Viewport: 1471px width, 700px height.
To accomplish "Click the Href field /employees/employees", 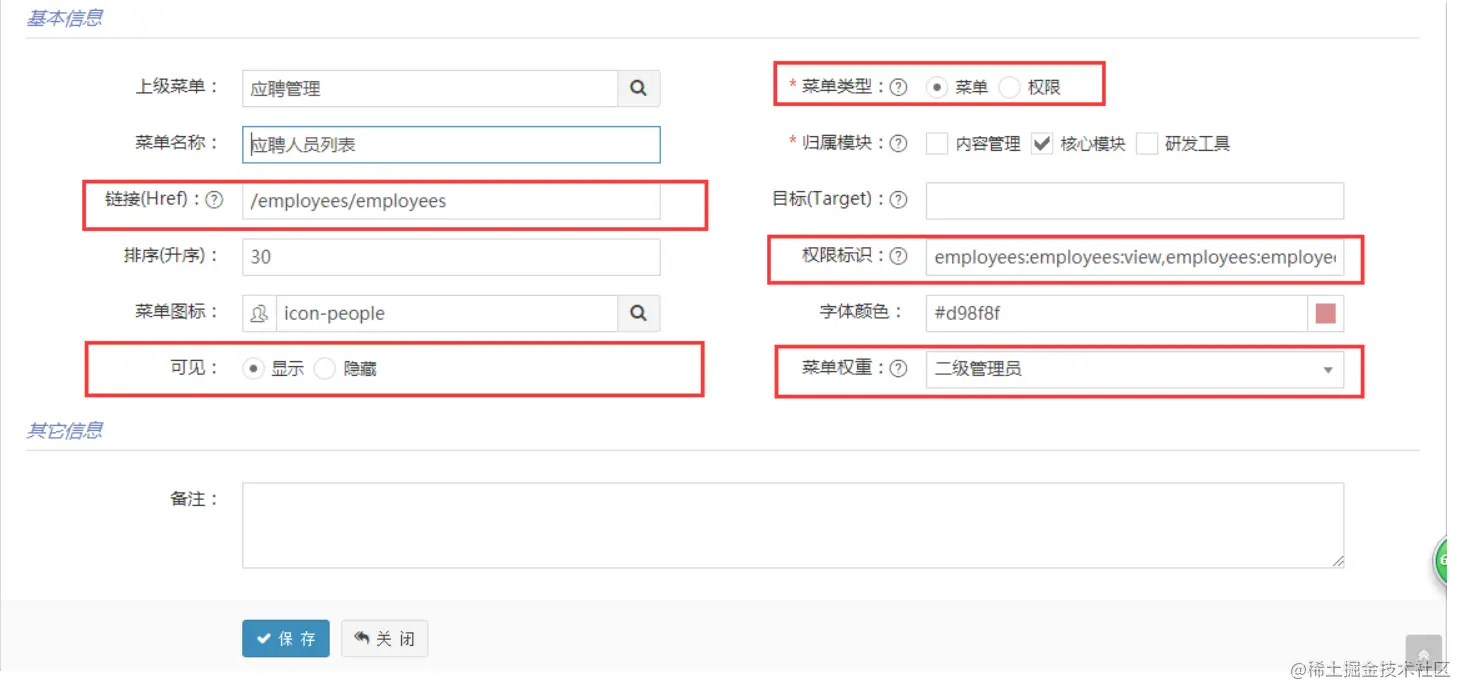I will coord(451,200).
